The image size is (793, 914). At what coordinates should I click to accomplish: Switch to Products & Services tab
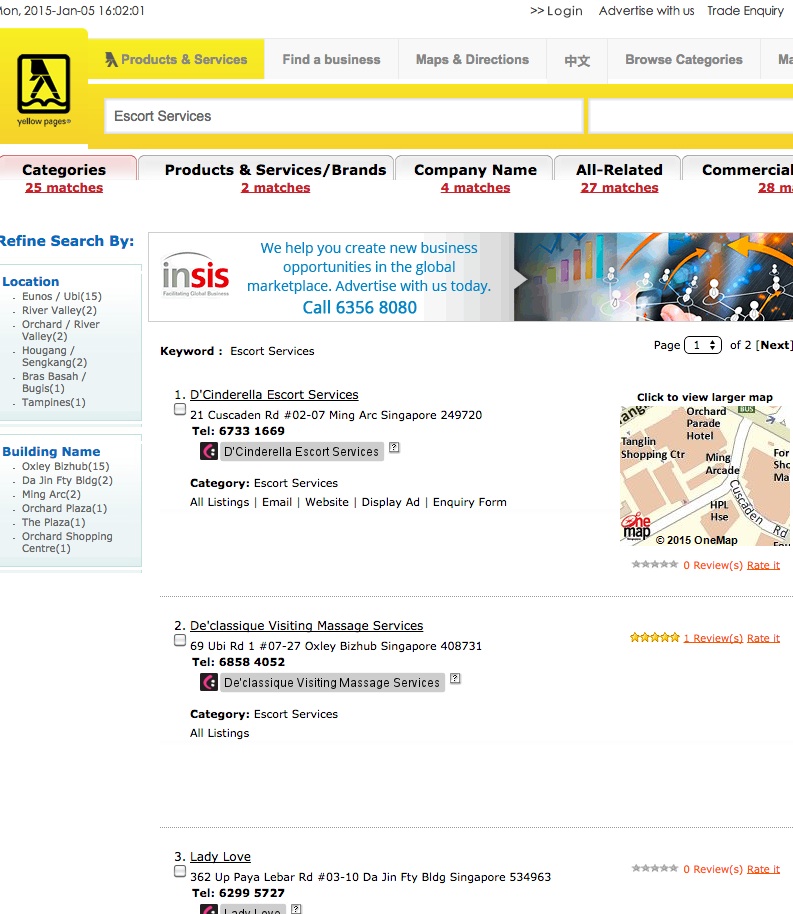pos(176,59)
